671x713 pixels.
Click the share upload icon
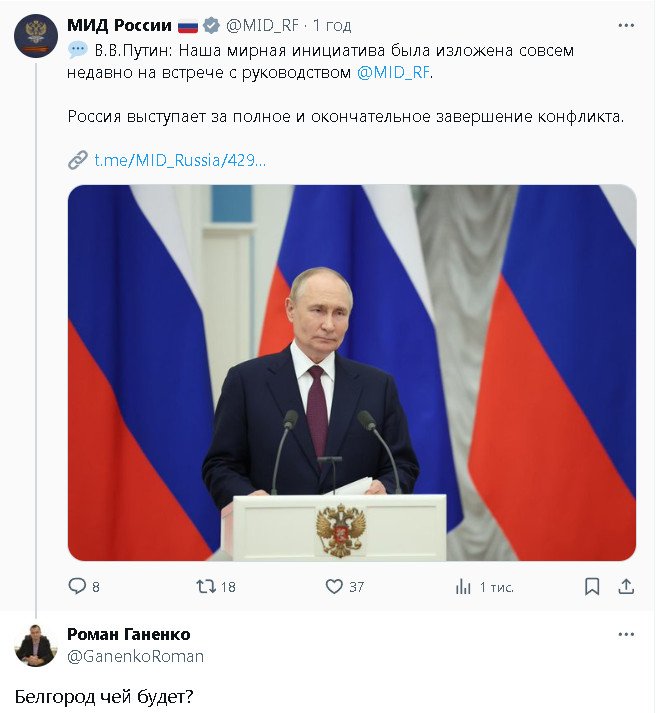pos(626,586)
